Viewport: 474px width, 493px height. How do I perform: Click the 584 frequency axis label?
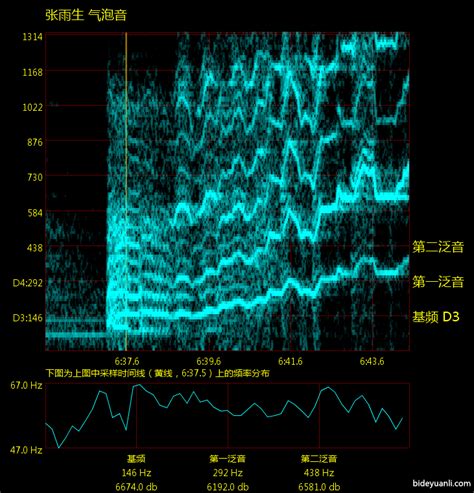35,213
